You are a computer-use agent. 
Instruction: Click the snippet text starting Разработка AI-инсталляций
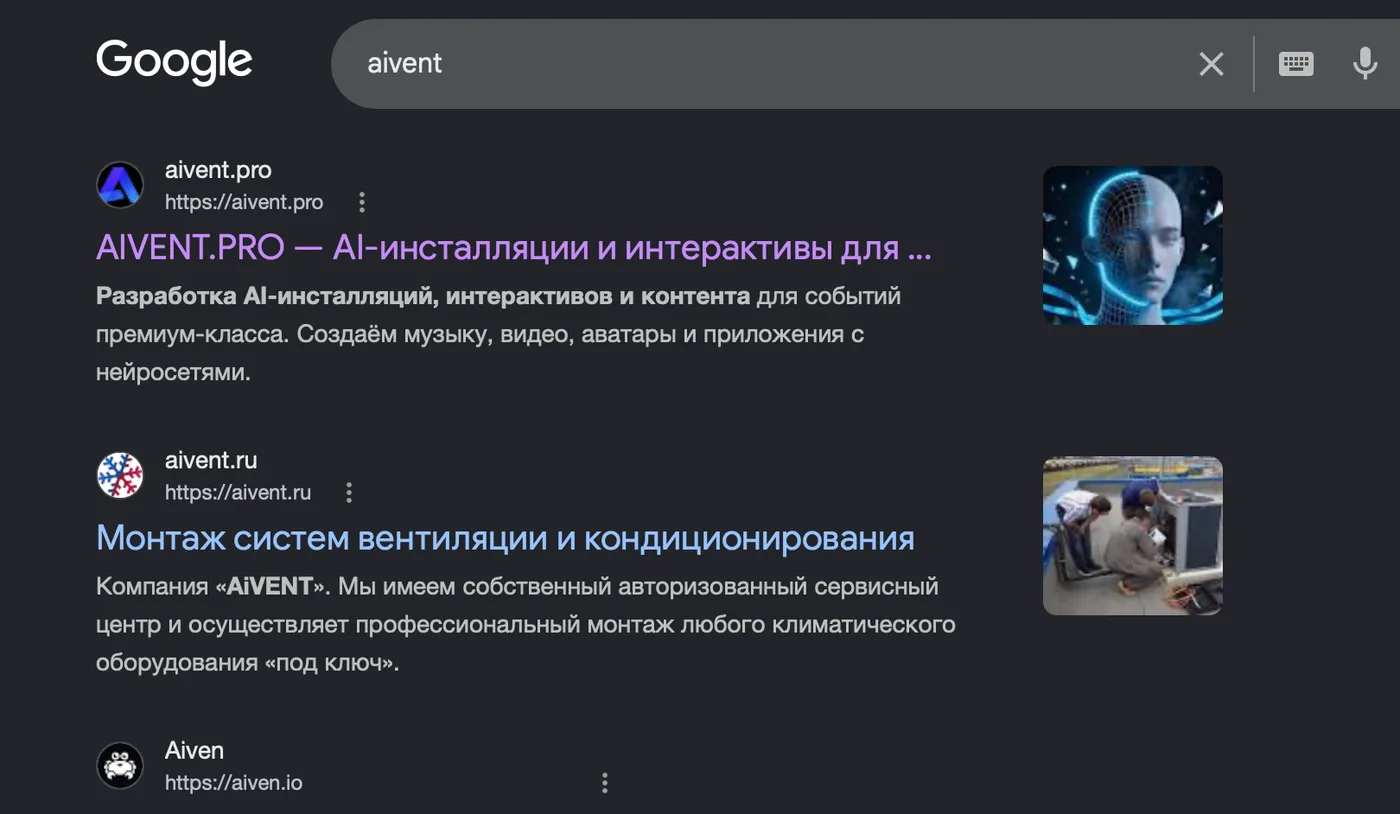(499, 334)
